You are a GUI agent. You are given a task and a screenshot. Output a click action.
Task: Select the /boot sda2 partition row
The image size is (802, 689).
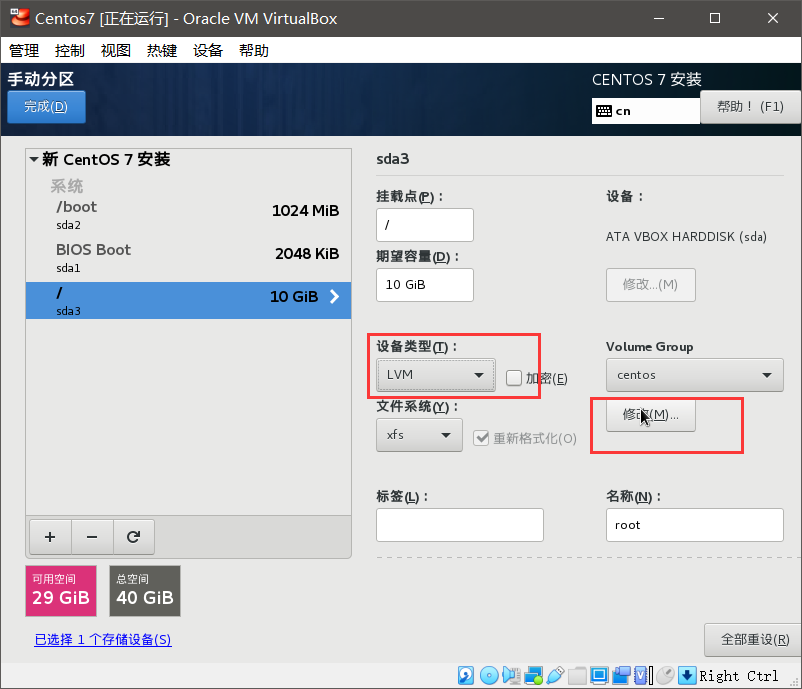[x=188, y=215]
